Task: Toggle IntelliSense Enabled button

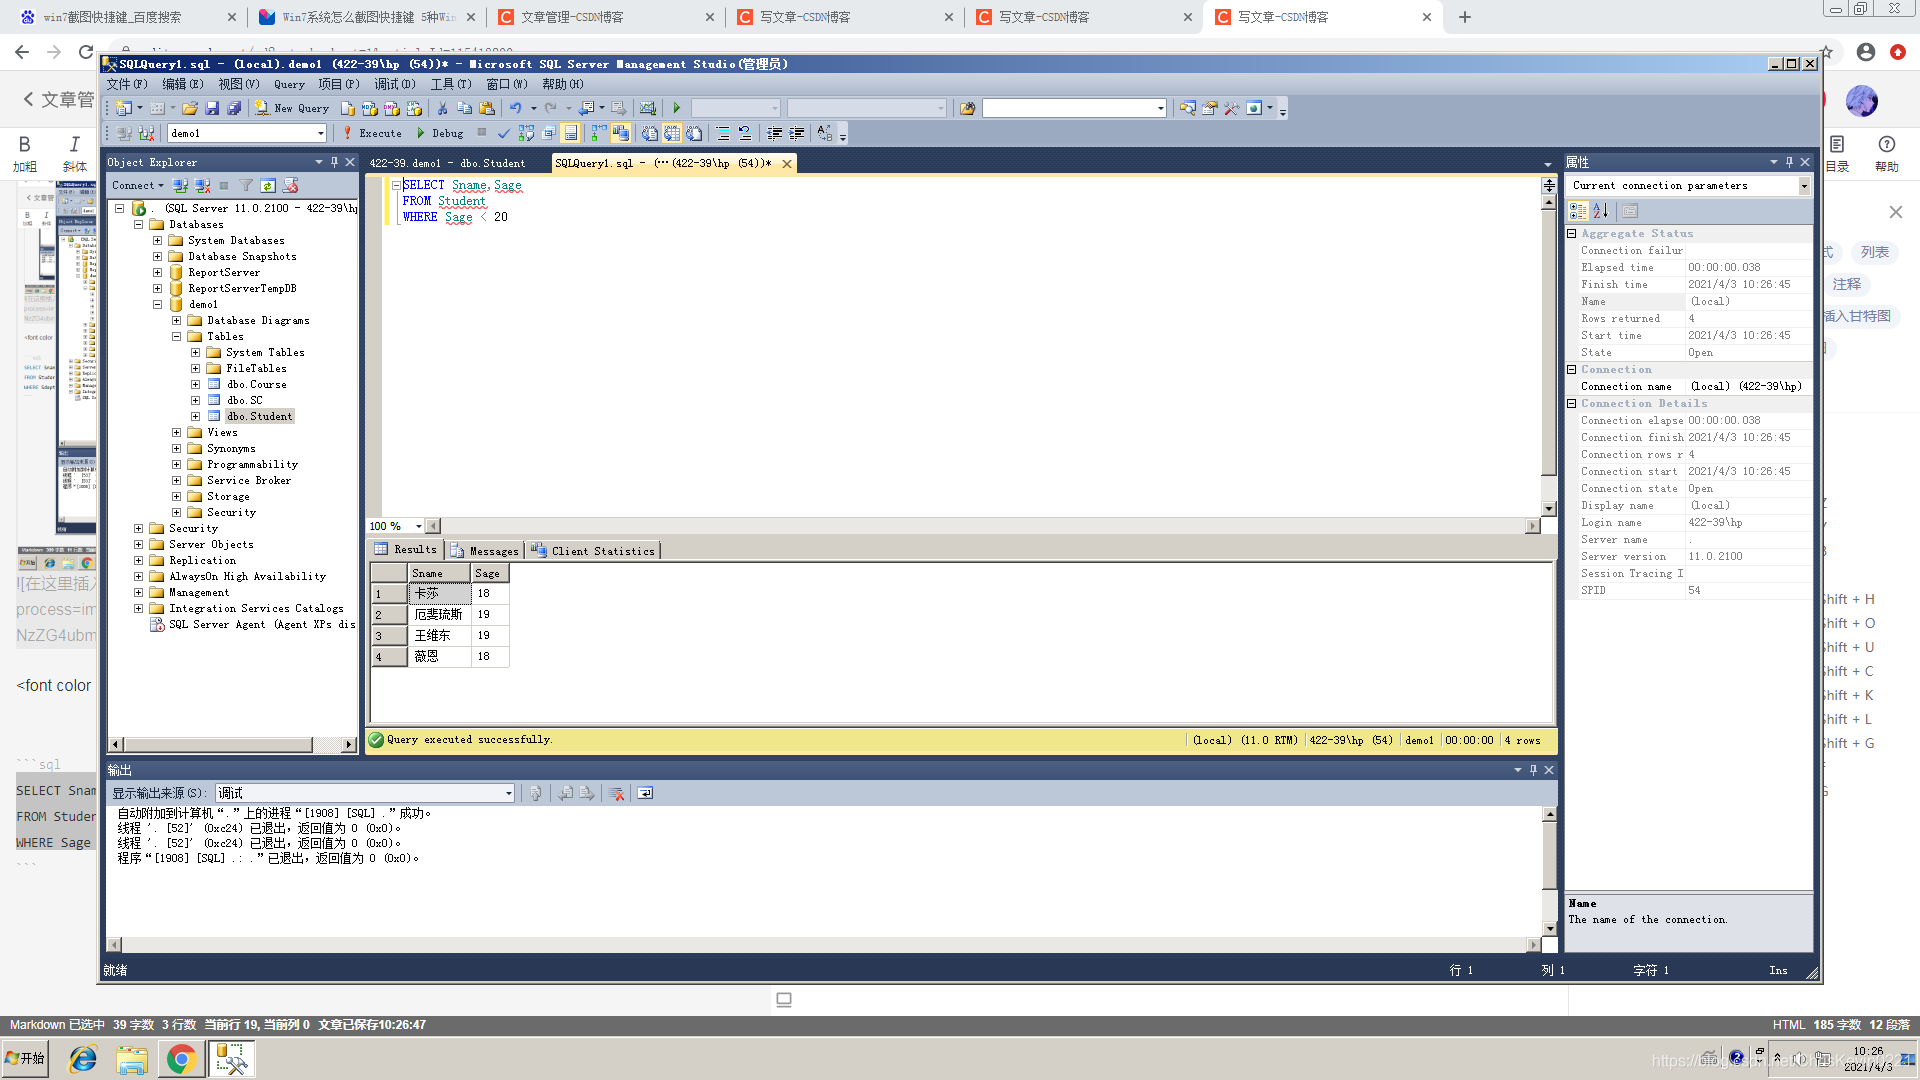Action: coord(571,133)
